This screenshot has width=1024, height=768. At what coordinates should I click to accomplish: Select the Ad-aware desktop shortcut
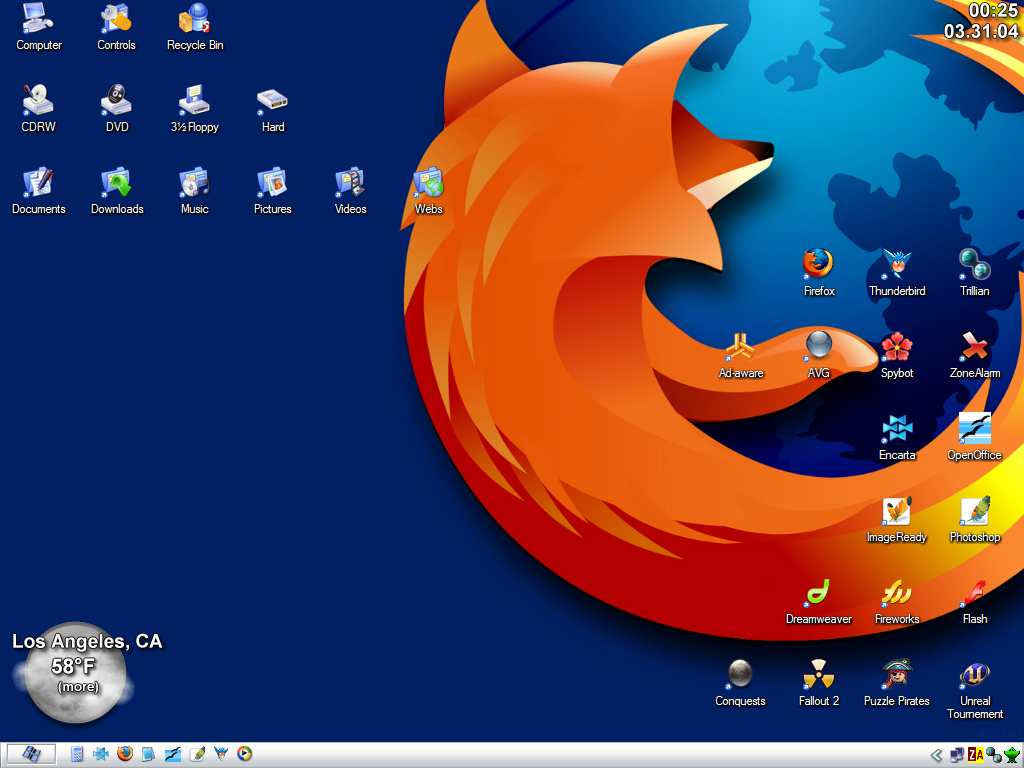pos(741,355)
